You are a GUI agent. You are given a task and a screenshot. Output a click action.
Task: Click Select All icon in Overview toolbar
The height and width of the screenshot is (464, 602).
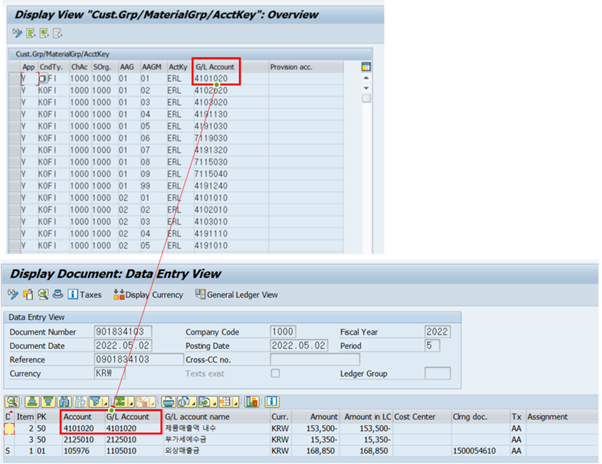coord(30,33)
